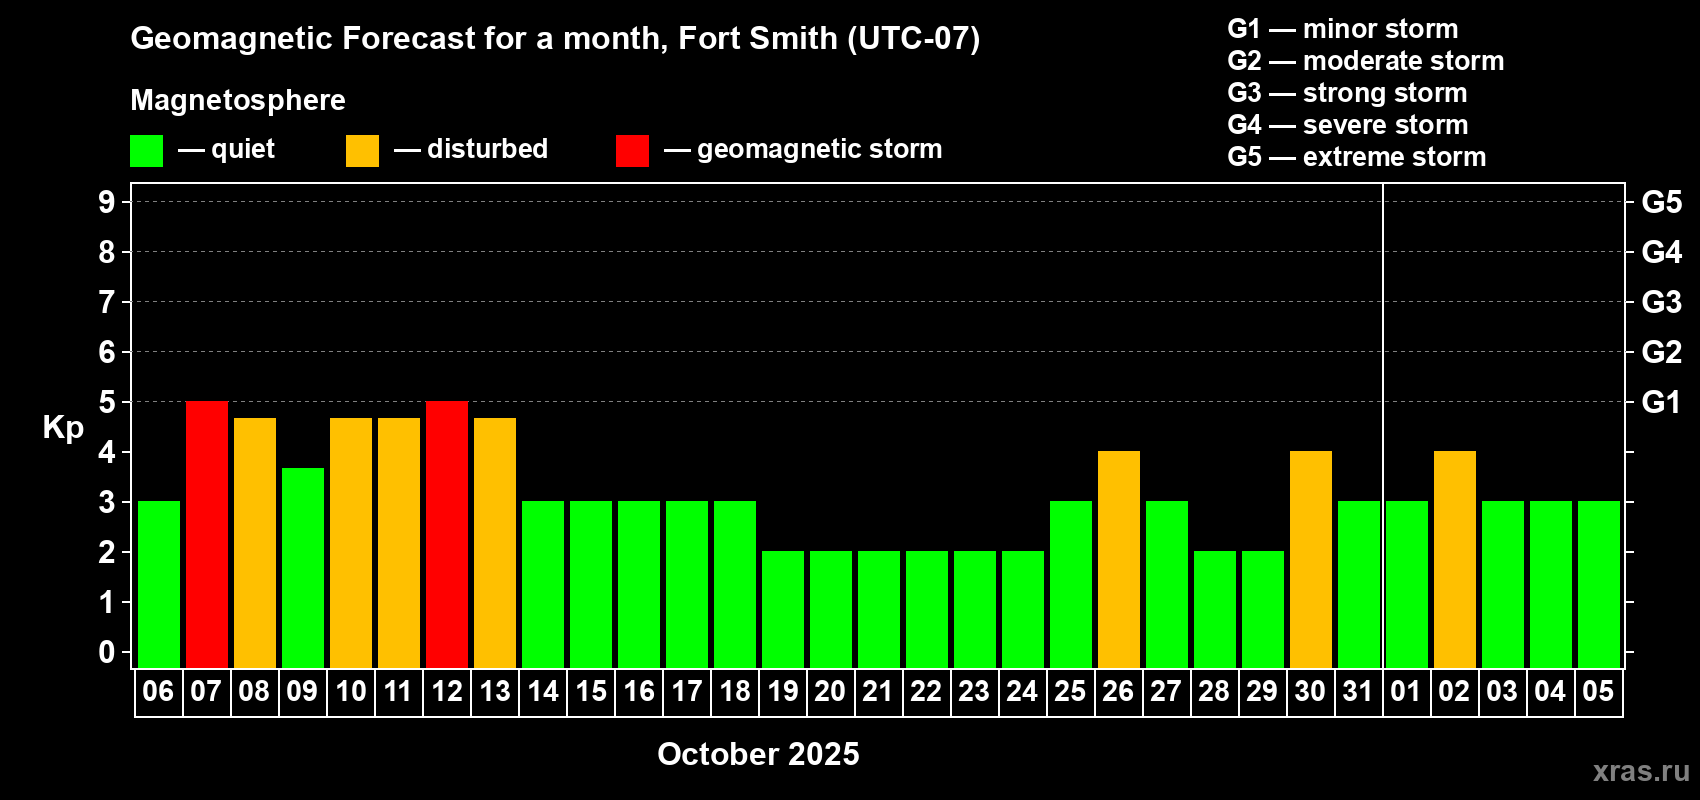Click the green bar for day 28
Viewport: 1700px width, 800px height.
coord(1215,610)
